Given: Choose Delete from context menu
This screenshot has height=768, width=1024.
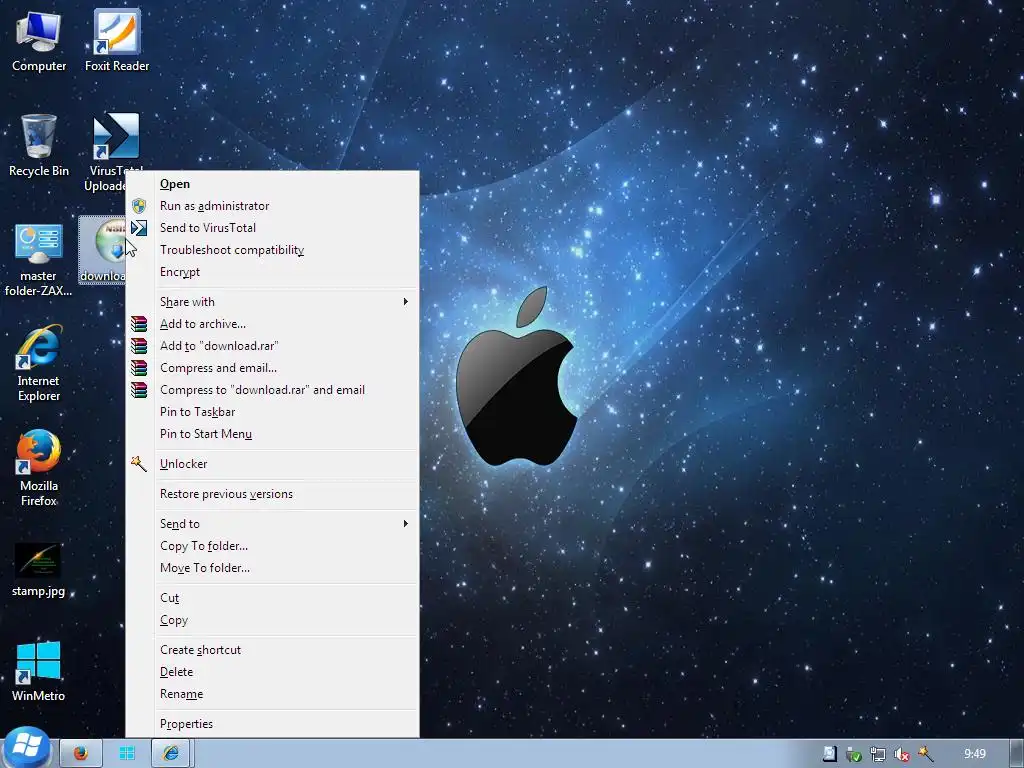Looking at the screenshot, I should point(272,672).
